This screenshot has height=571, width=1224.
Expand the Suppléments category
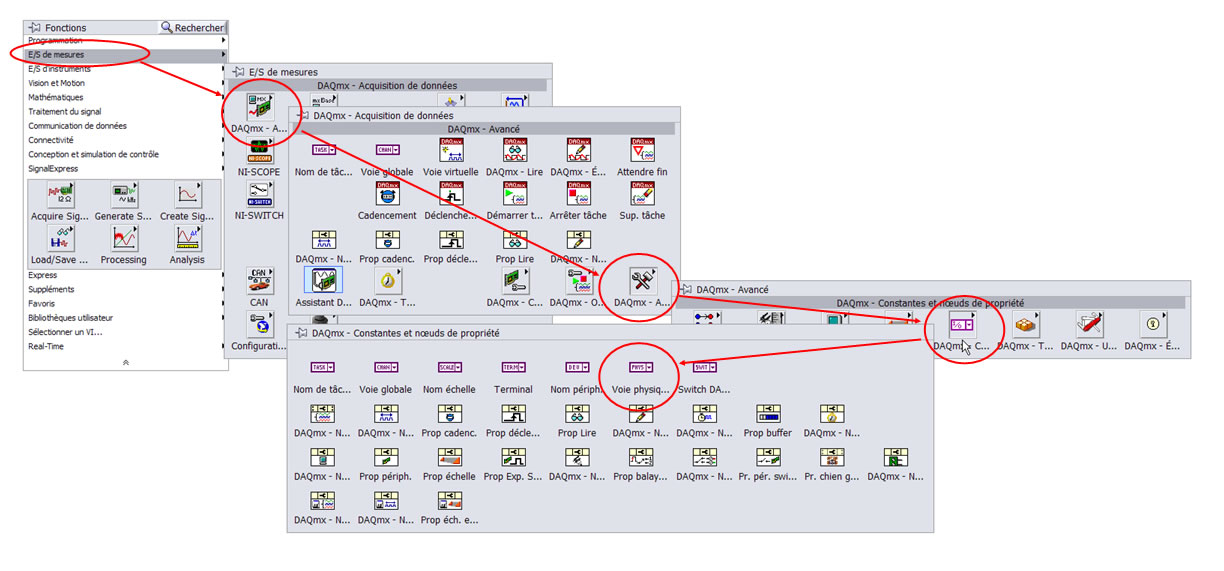[126, 289]
